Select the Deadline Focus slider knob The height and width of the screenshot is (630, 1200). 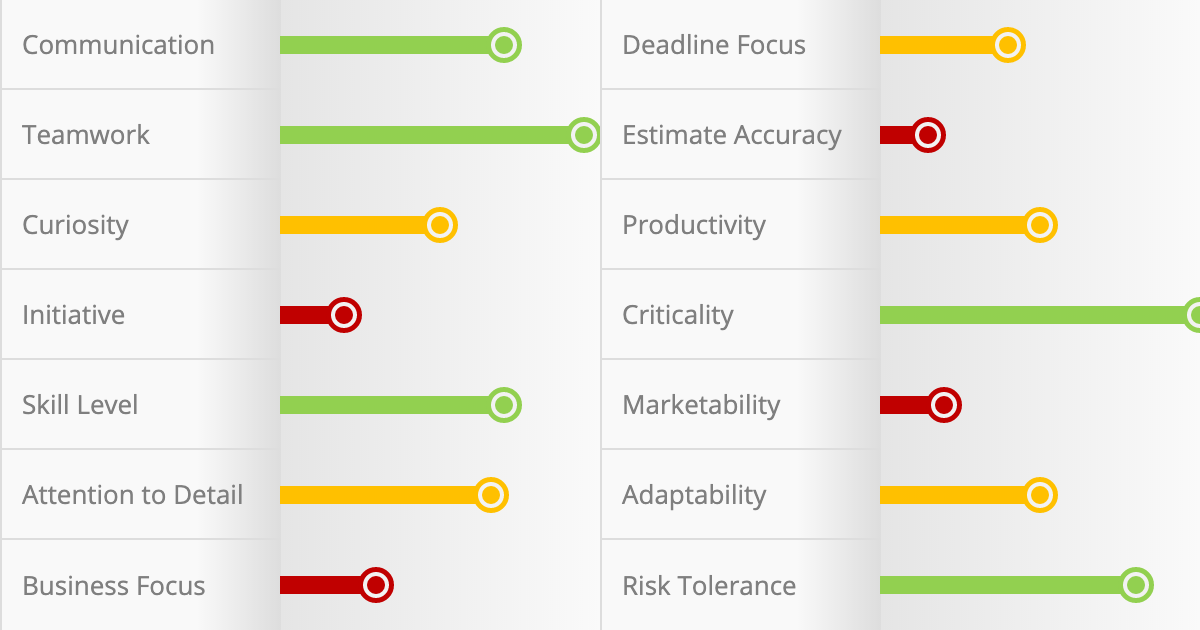point(1008,45)
